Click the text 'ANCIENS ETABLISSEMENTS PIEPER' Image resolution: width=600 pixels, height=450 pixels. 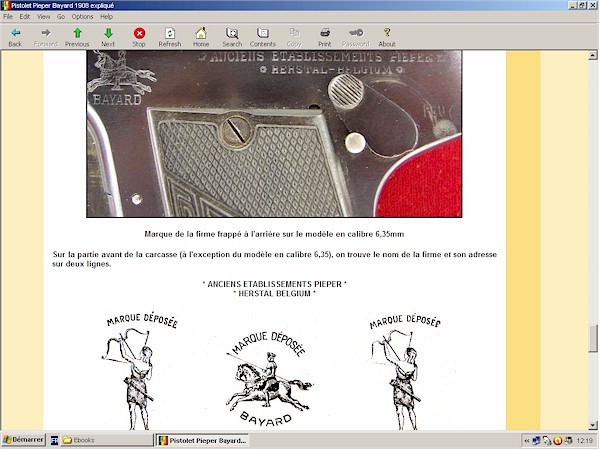pyautogui.click(x=274, y=284)
